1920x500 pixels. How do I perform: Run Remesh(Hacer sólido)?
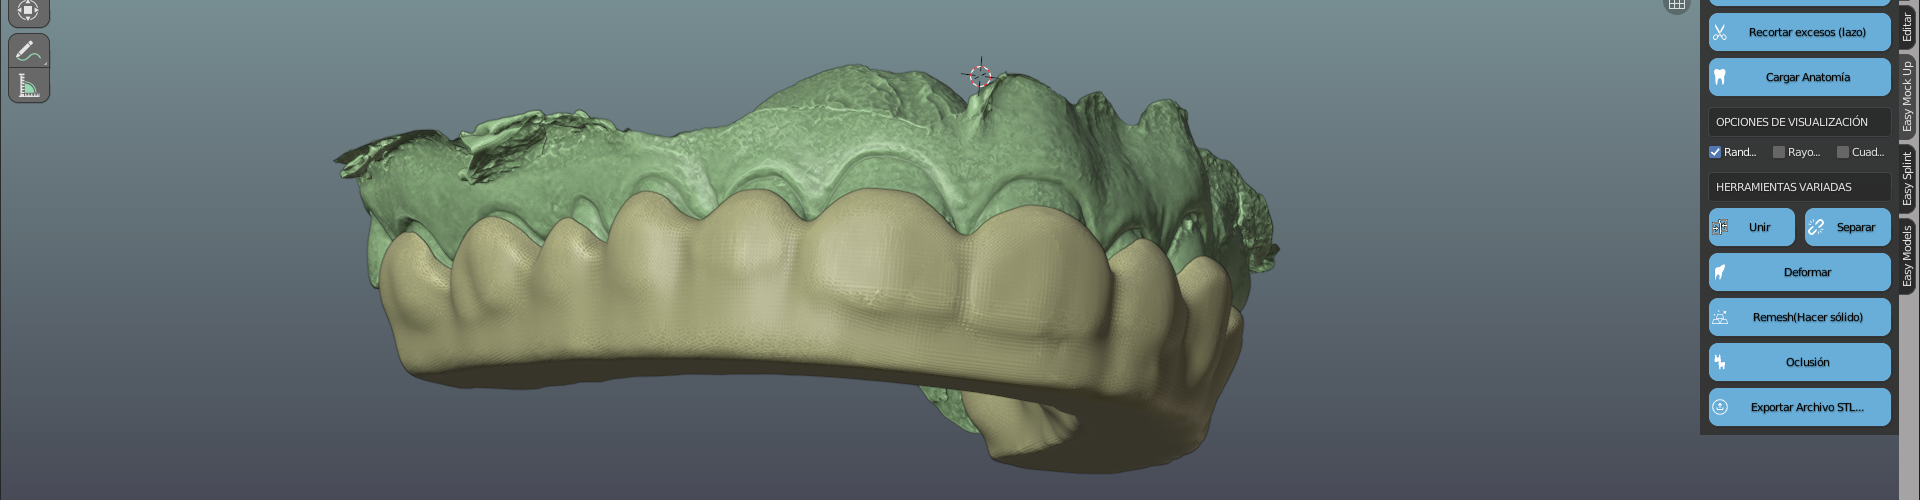coord(1799,317)
